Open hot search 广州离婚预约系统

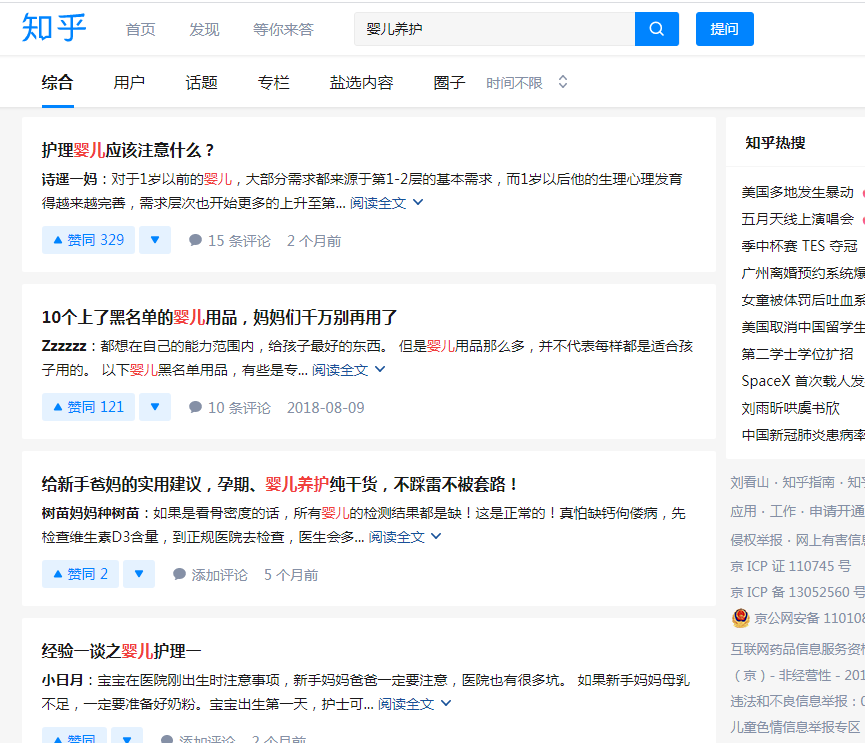click(x=803, y=273)
